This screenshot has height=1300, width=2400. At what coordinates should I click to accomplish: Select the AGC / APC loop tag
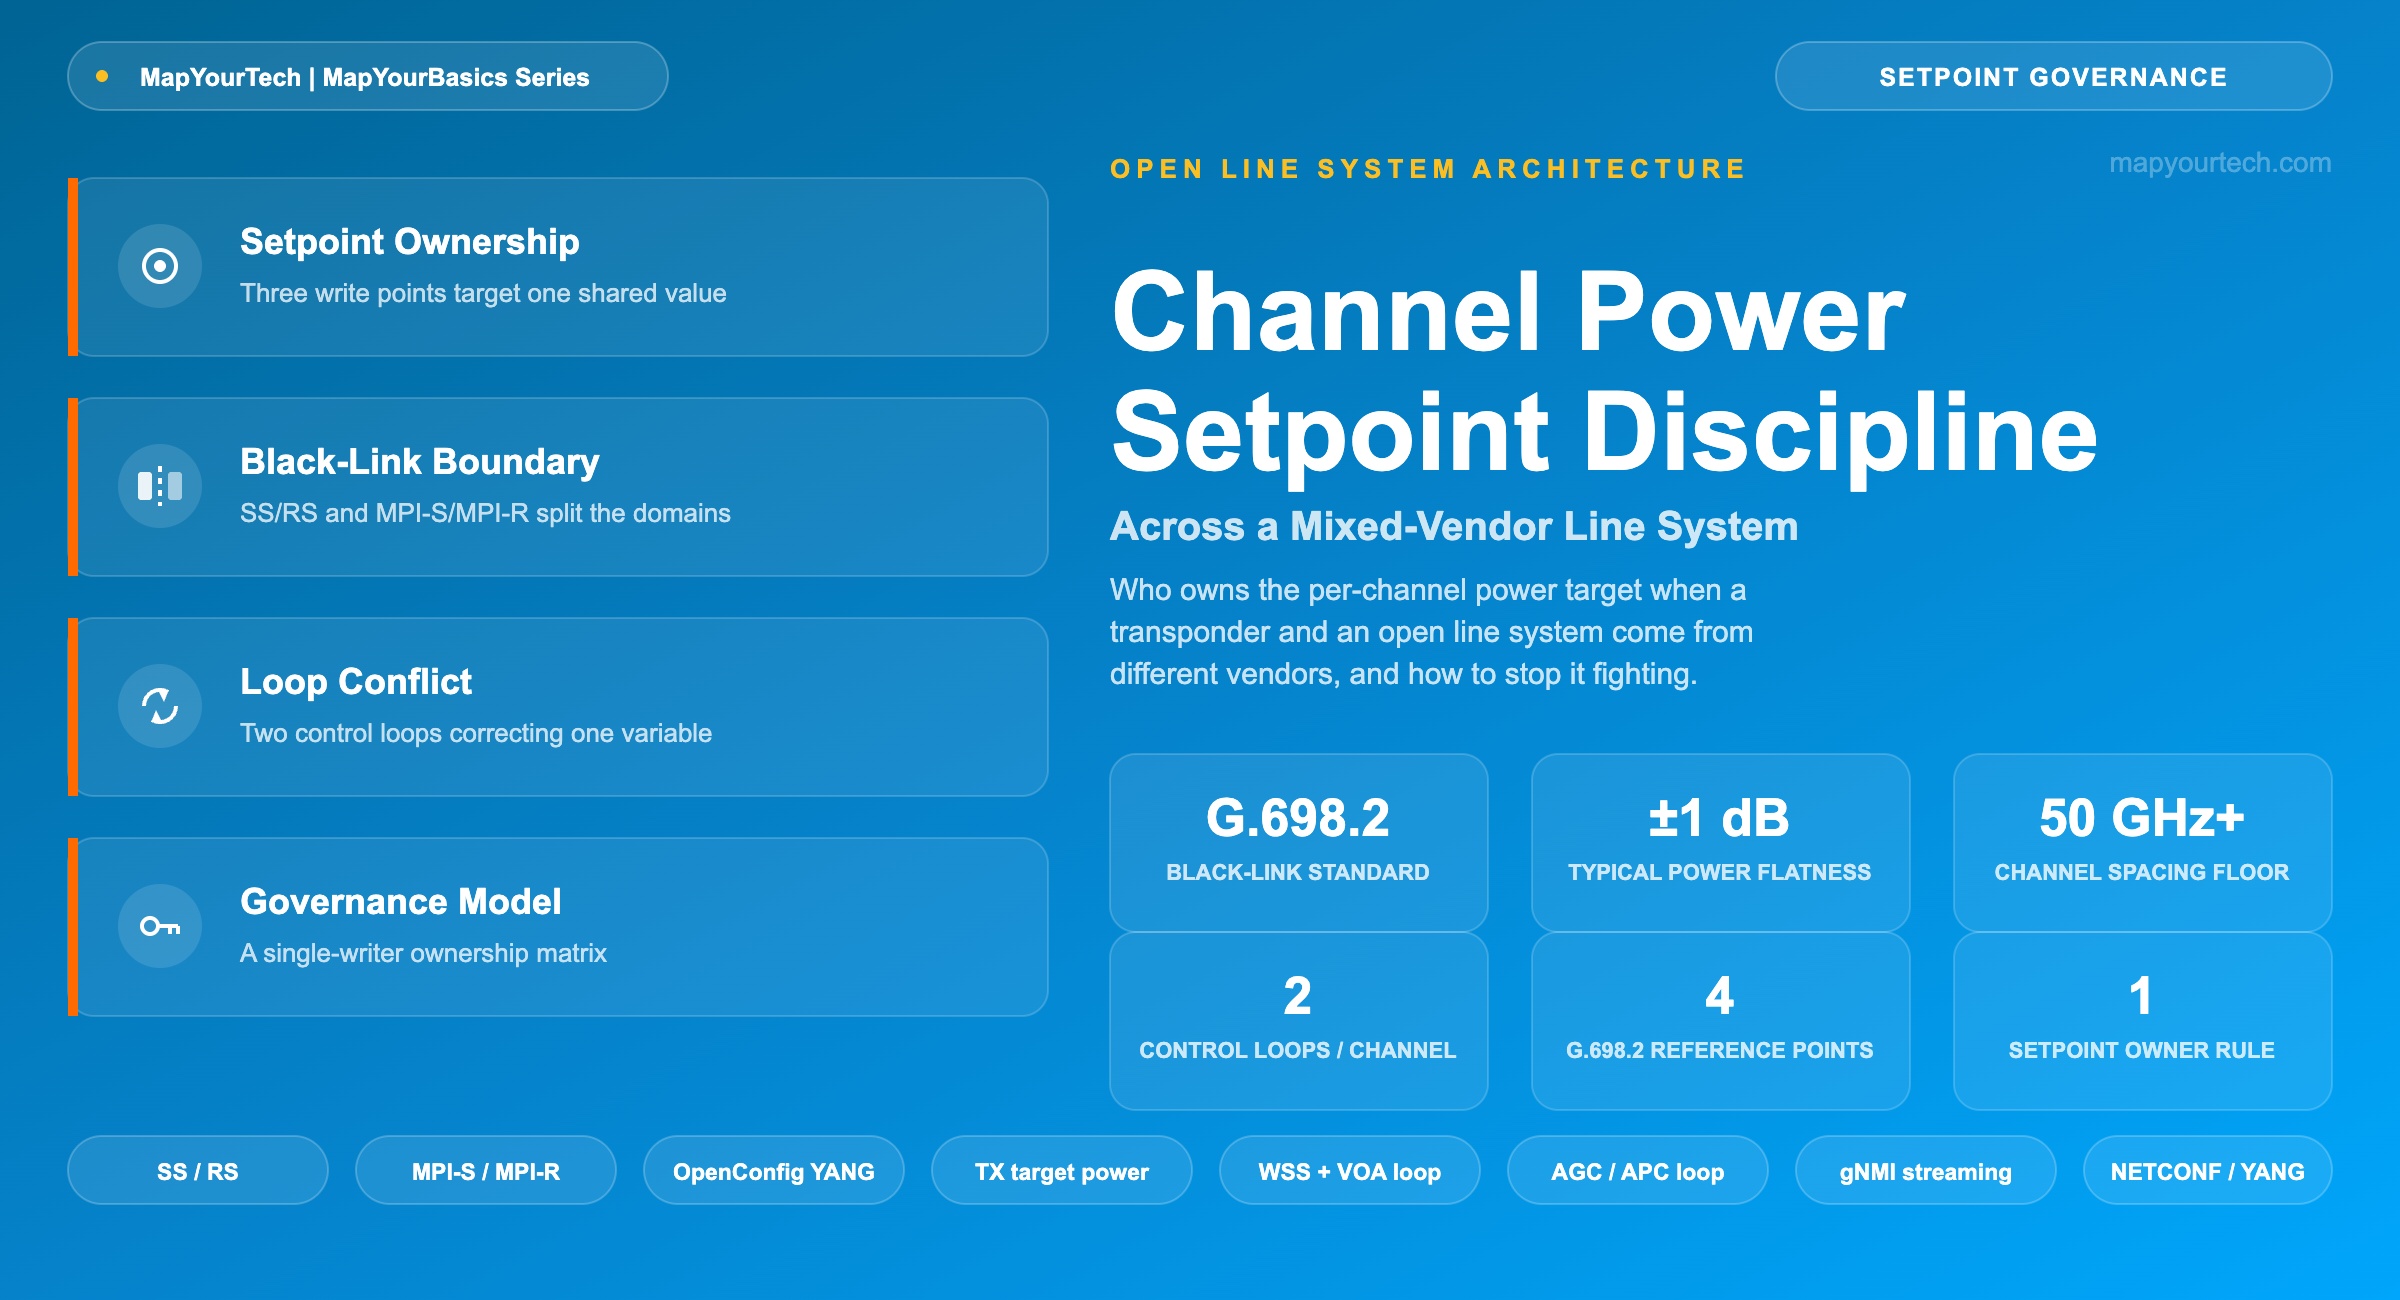[1638, 1171]
